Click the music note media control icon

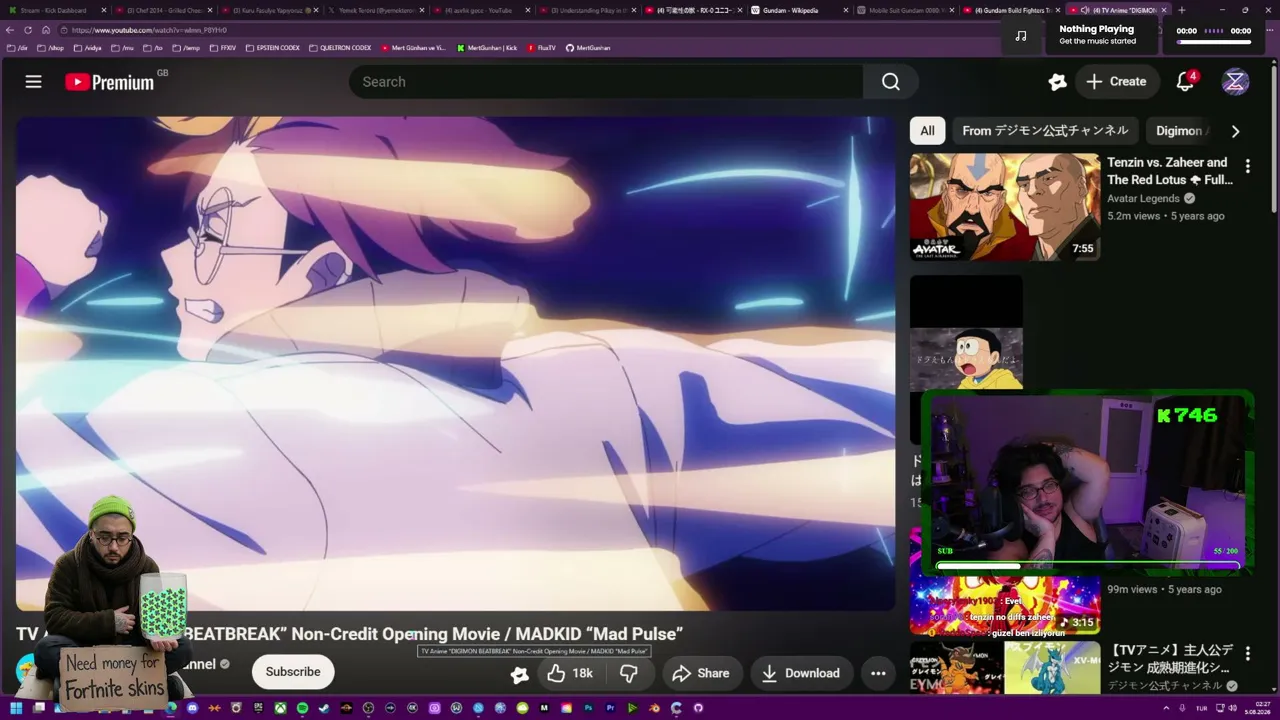coord(1020,36)
